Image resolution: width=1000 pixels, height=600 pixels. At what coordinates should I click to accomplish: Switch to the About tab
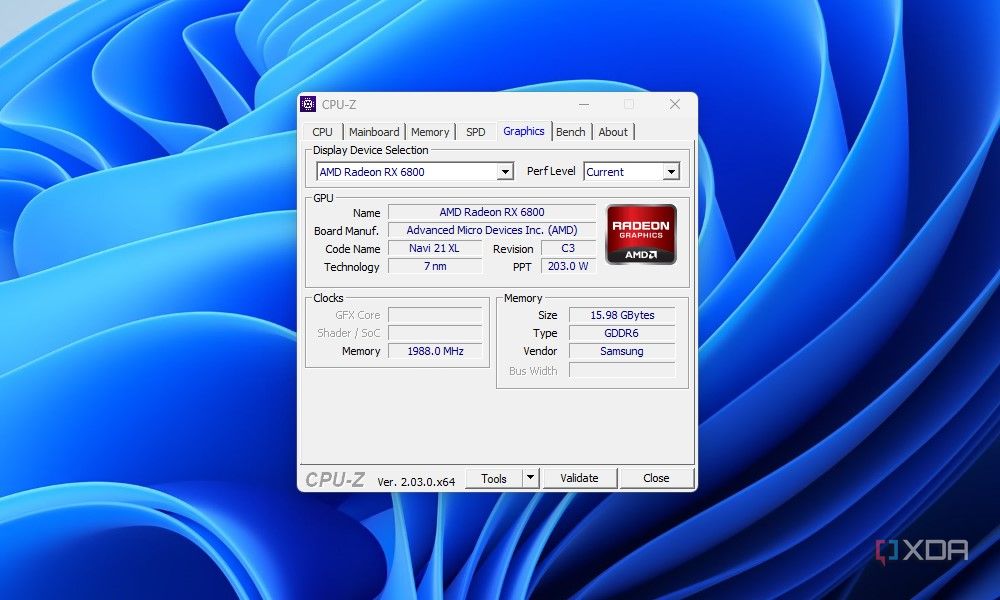pos(613,132)
